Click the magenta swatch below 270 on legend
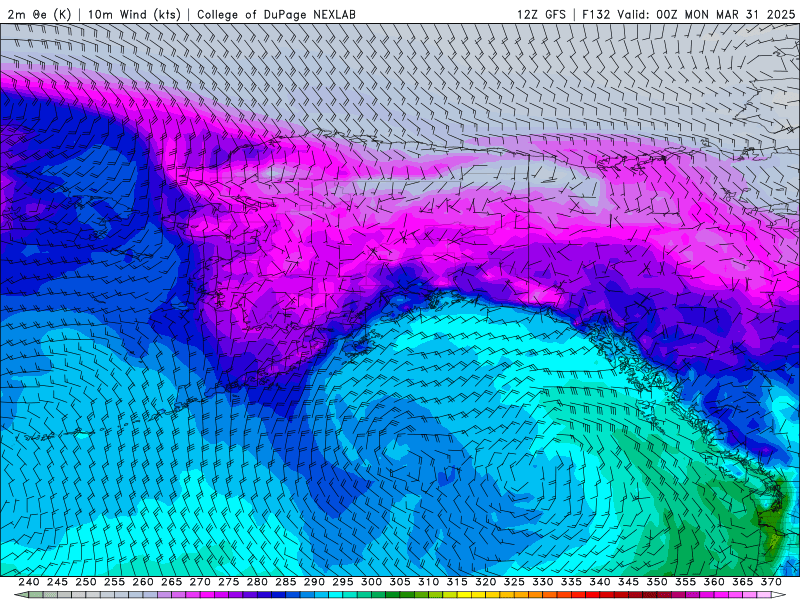This screenshot has height=600, width=800. (x=207, y=594)
